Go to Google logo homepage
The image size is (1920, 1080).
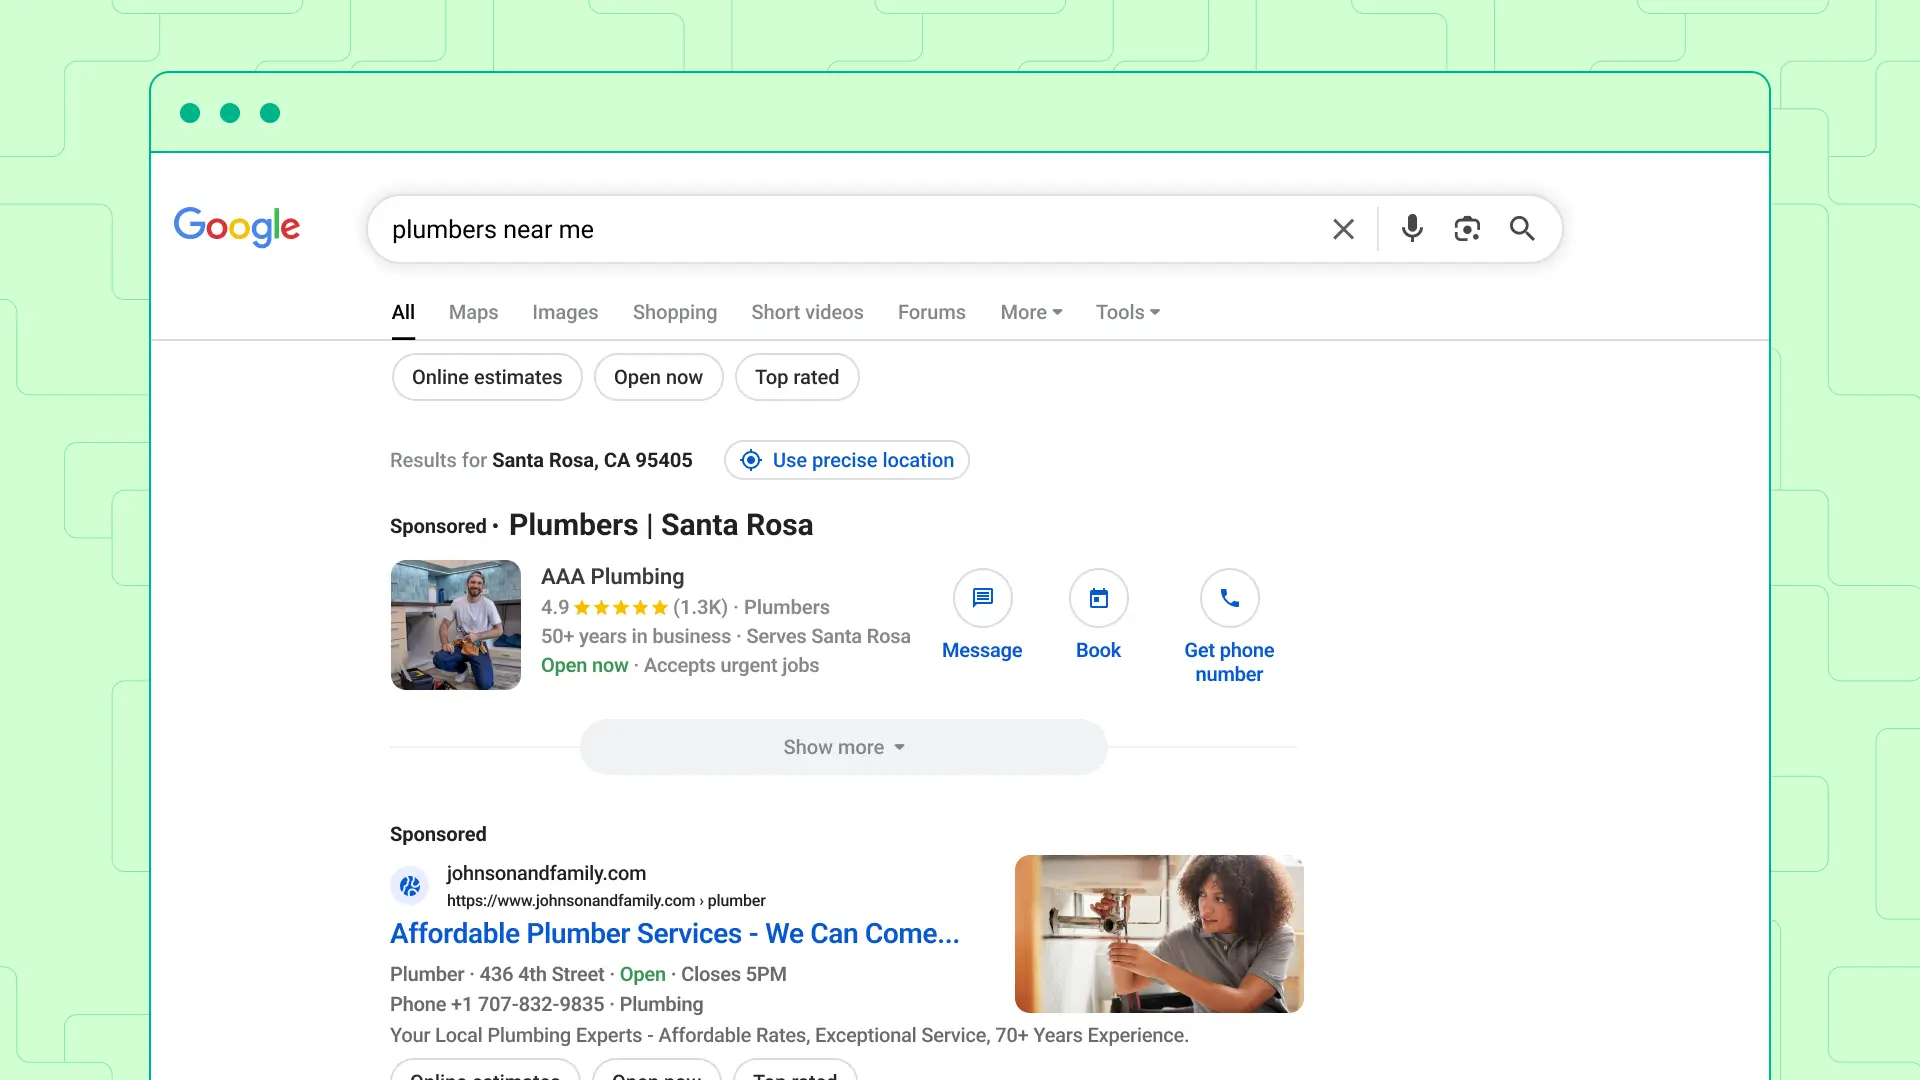click(x=237, y=227)
